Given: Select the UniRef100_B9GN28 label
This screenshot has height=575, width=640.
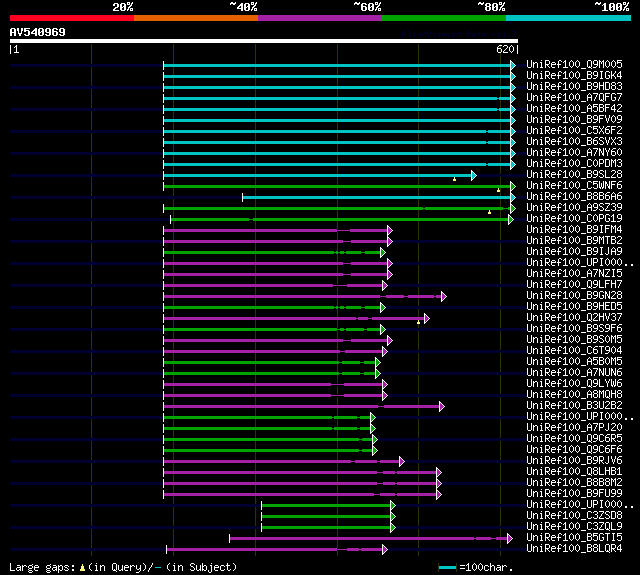Looking at the screenshot, I should [574, 296].
